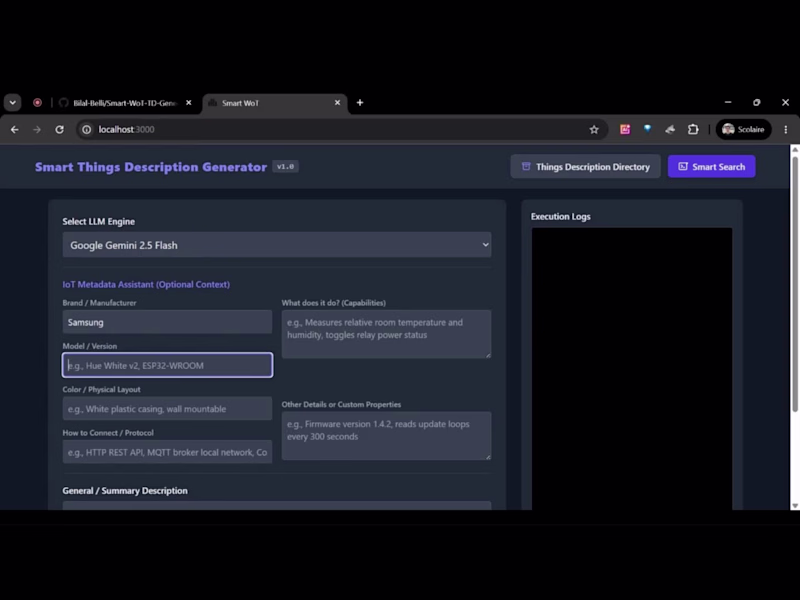Restore down the Chrome window
The height and width of the screenshot is (600, 800).
tap(757, 103)
